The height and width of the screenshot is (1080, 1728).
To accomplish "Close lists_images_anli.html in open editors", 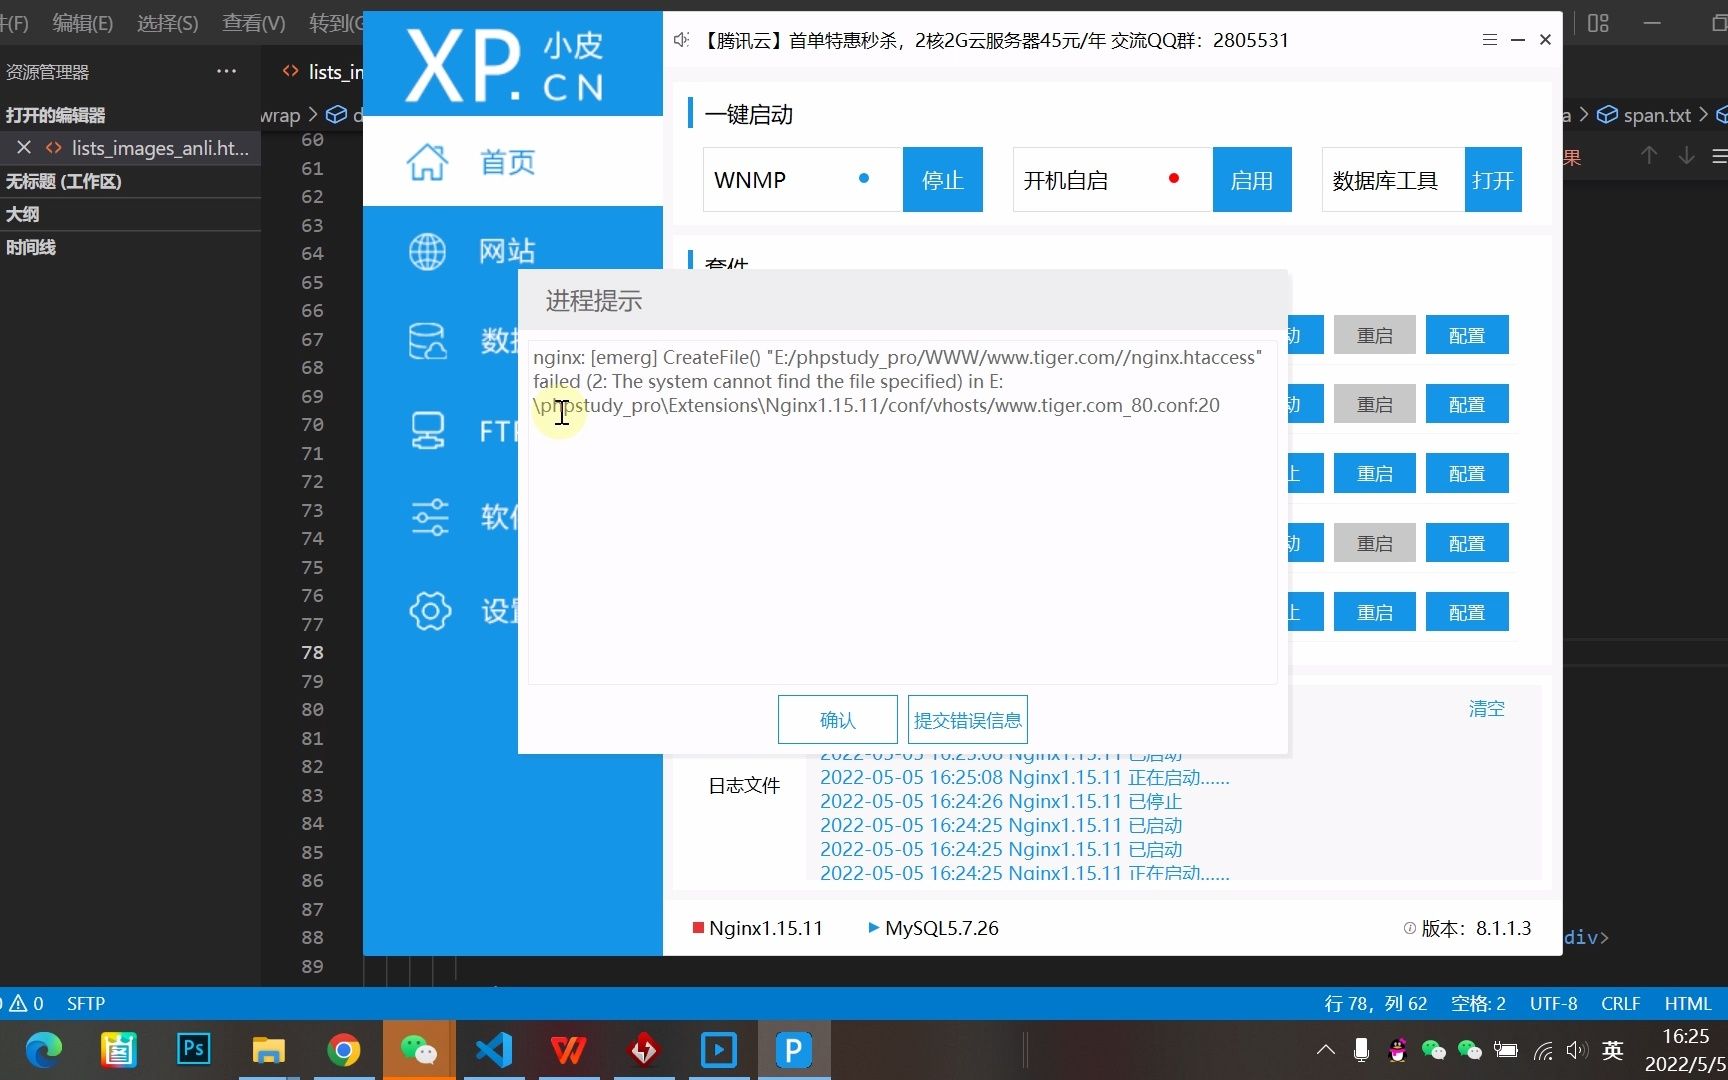I will [x=24, y=147].
